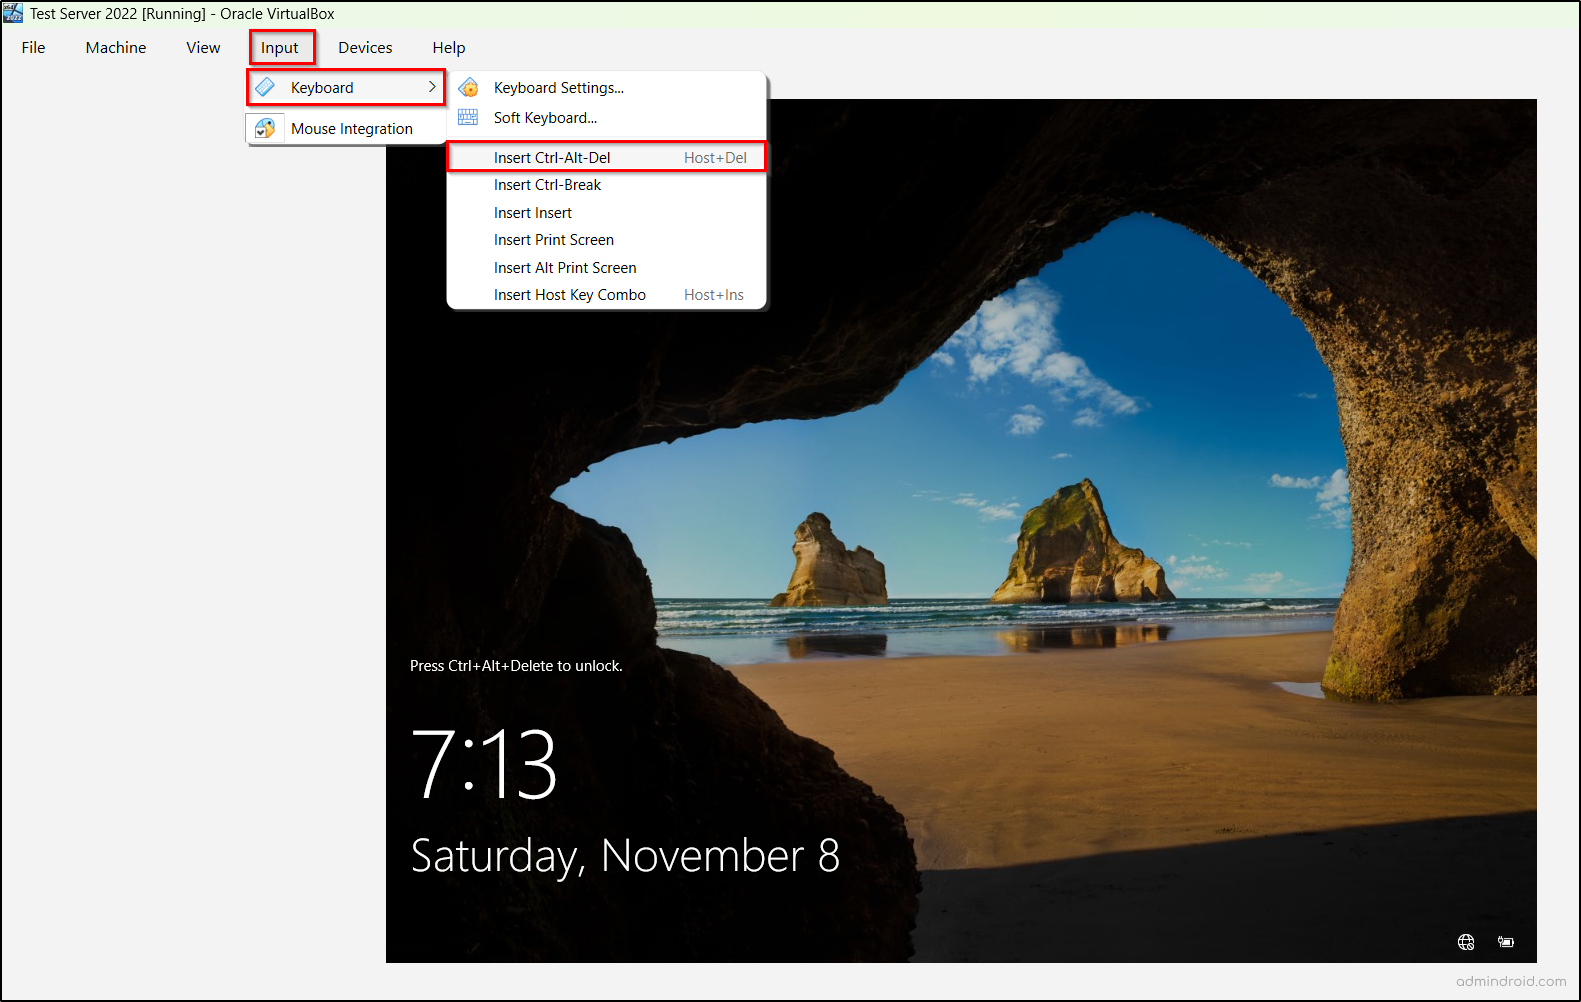Viewport: 1581px width, 1002px height.
Task: Click the VirtualBox window title icon
Action: 13,13
